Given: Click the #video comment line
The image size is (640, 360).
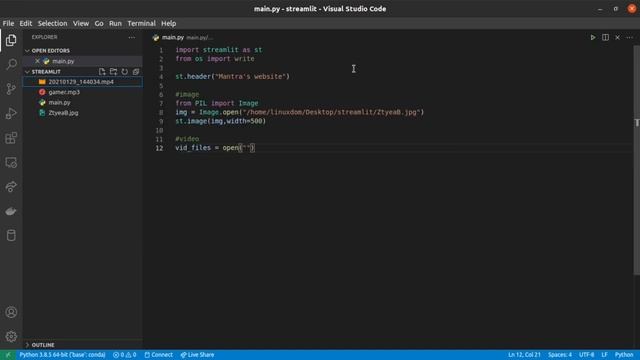Looking at the screenshot, I should coord(187,139).
